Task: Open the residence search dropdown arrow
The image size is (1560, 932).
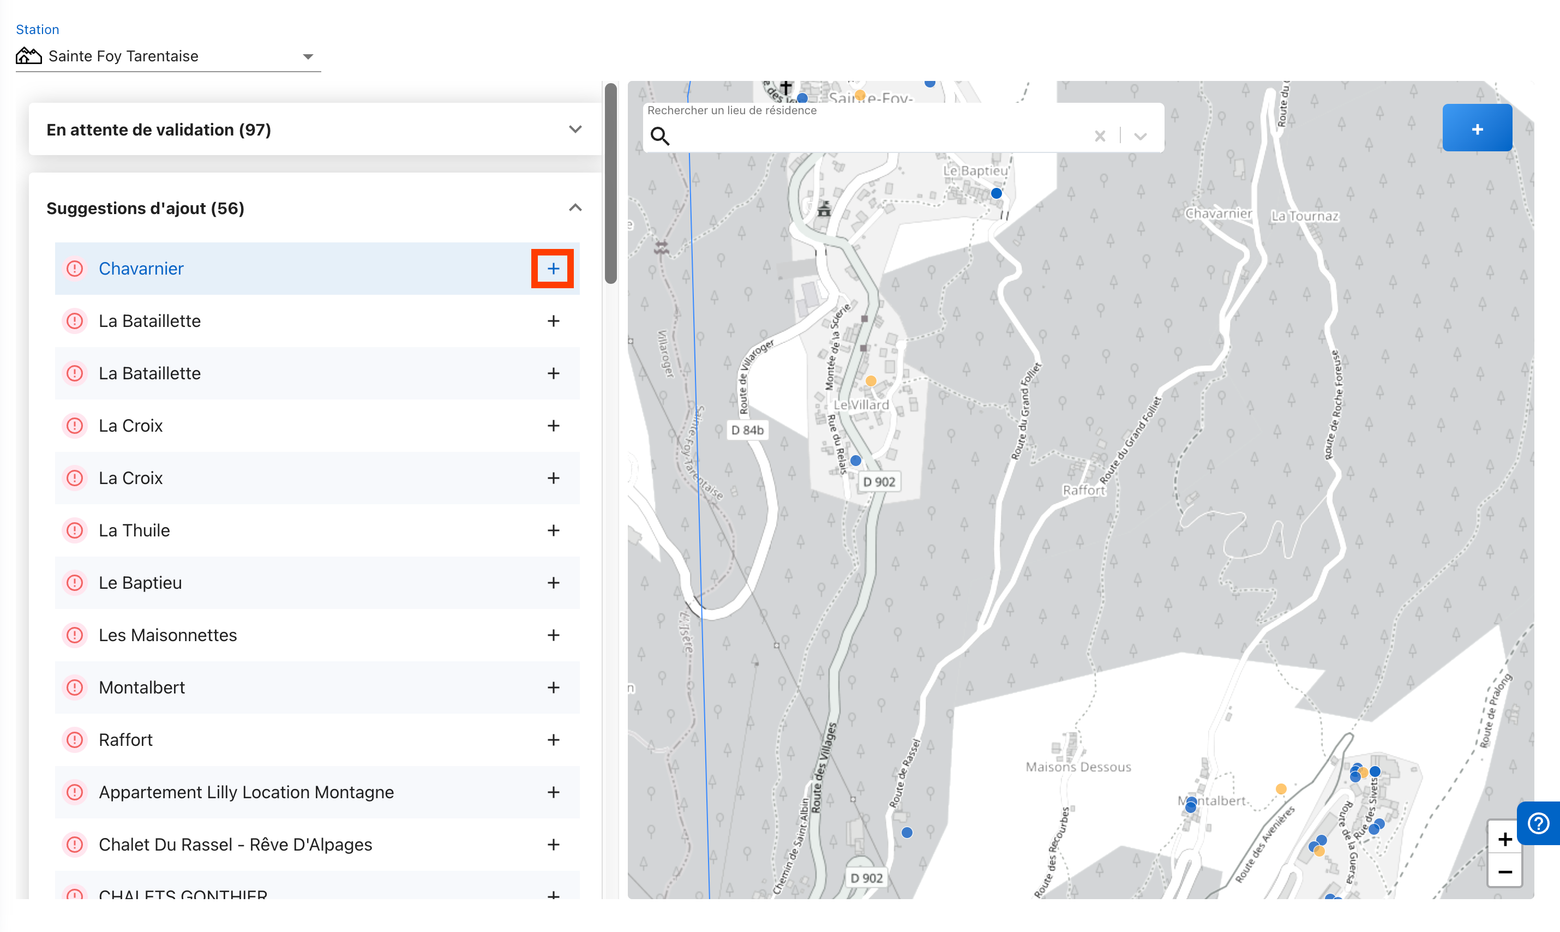Action: (1140, 136)
